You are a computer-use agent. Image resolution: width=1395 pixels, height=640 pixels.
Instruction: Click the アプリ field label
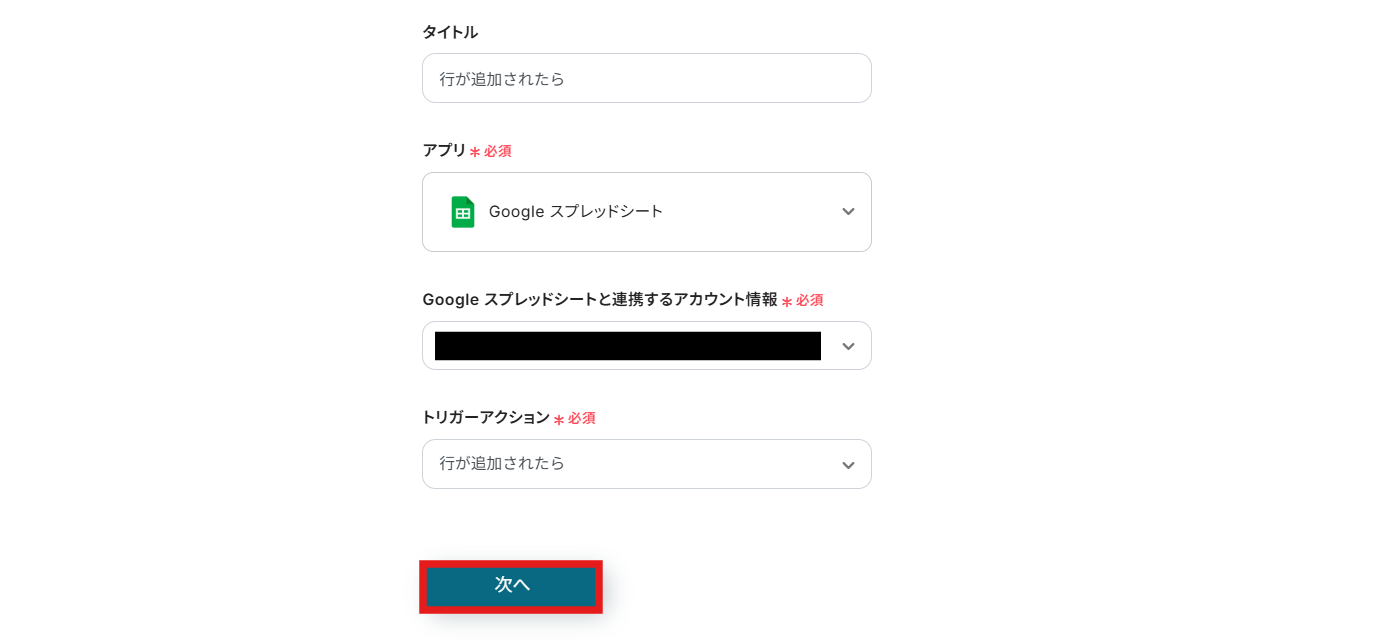444,150
